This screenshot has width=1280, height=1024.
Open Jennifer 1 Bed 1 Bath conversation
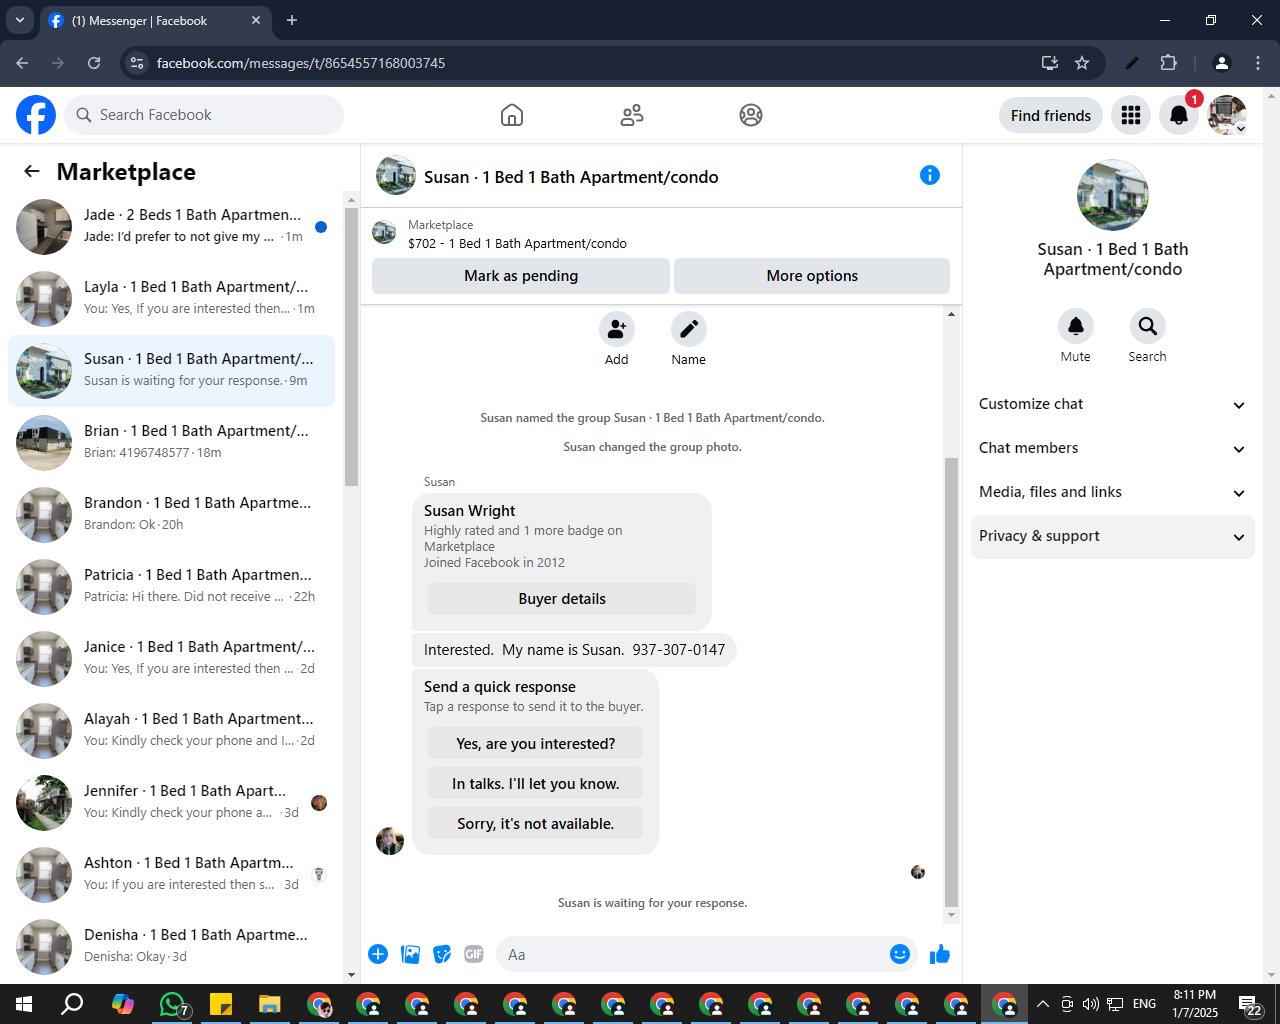[x=172, y=803]
